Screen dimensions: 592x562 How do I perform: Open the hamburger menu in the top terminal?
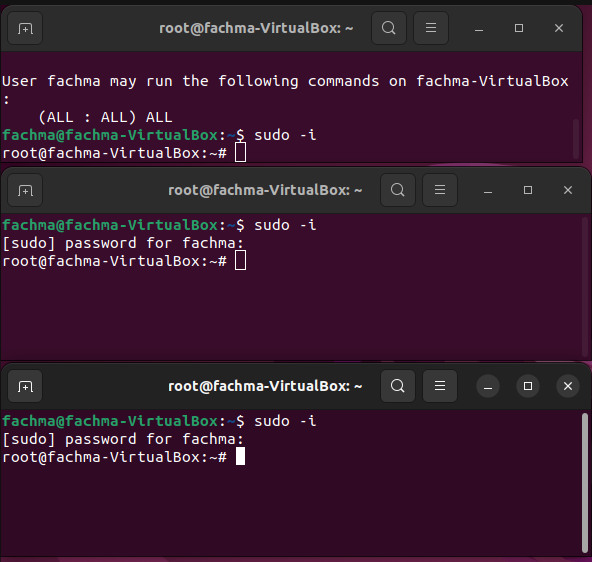point(431,28)
